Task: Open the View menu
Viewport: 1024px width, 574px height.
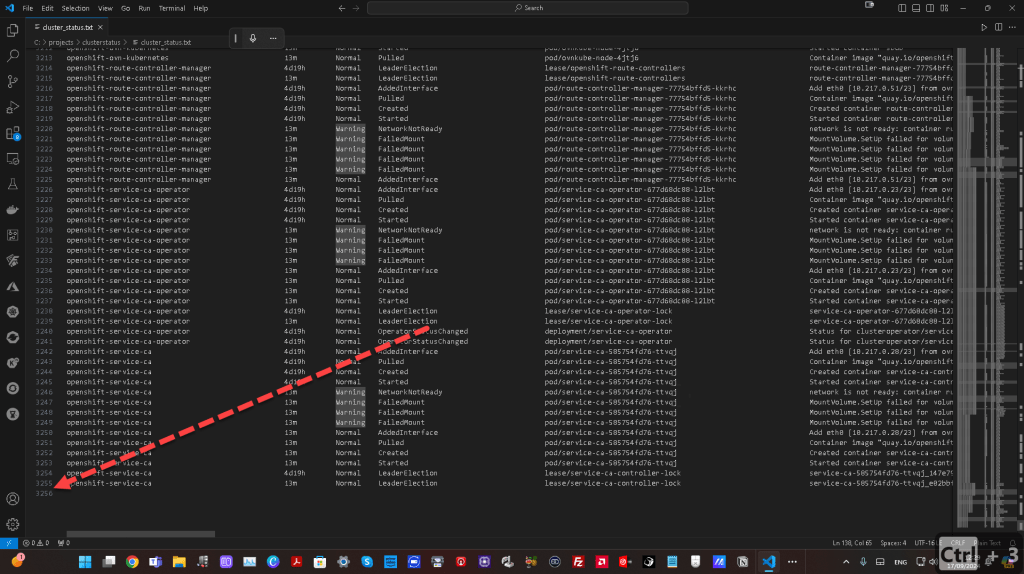Action: click(x=105, y=8)
